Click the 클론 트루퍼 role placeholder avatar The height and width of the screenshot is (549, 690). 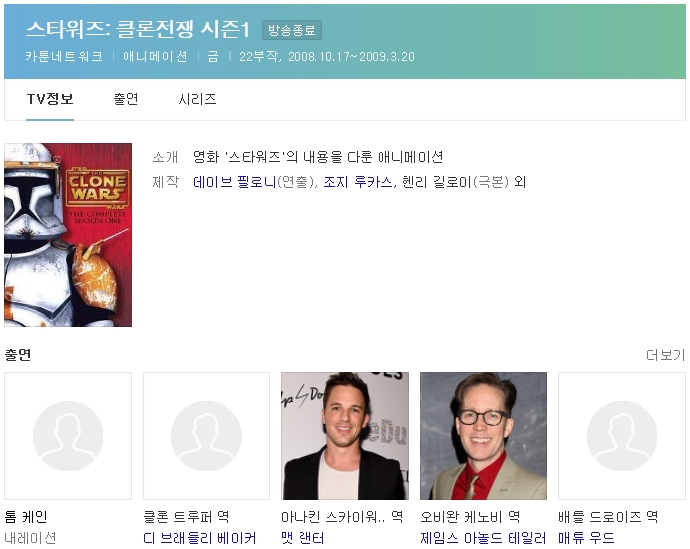point(206,436)
